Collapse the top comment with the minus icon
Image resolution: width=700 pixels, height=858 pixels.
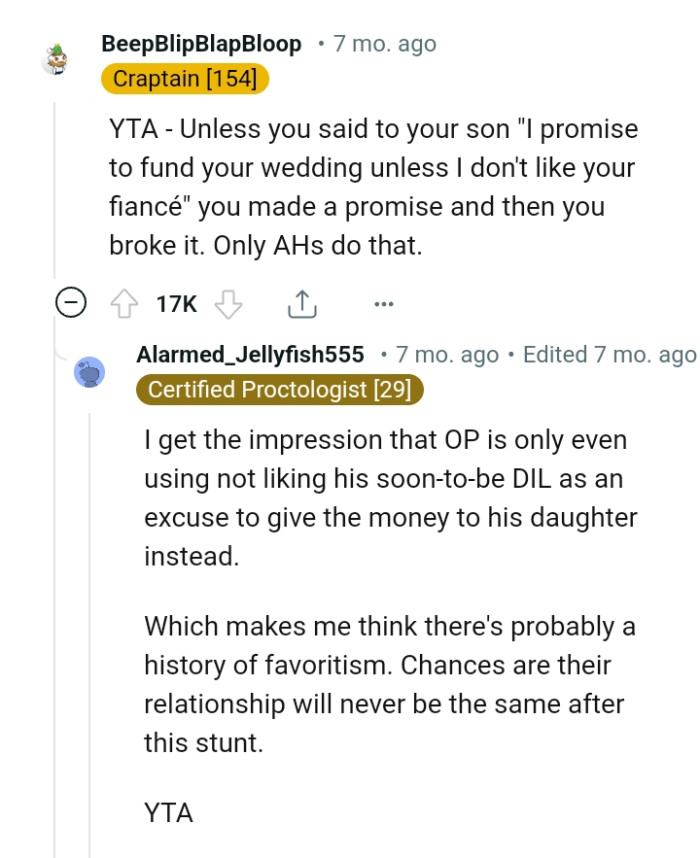tap(69, 302)
